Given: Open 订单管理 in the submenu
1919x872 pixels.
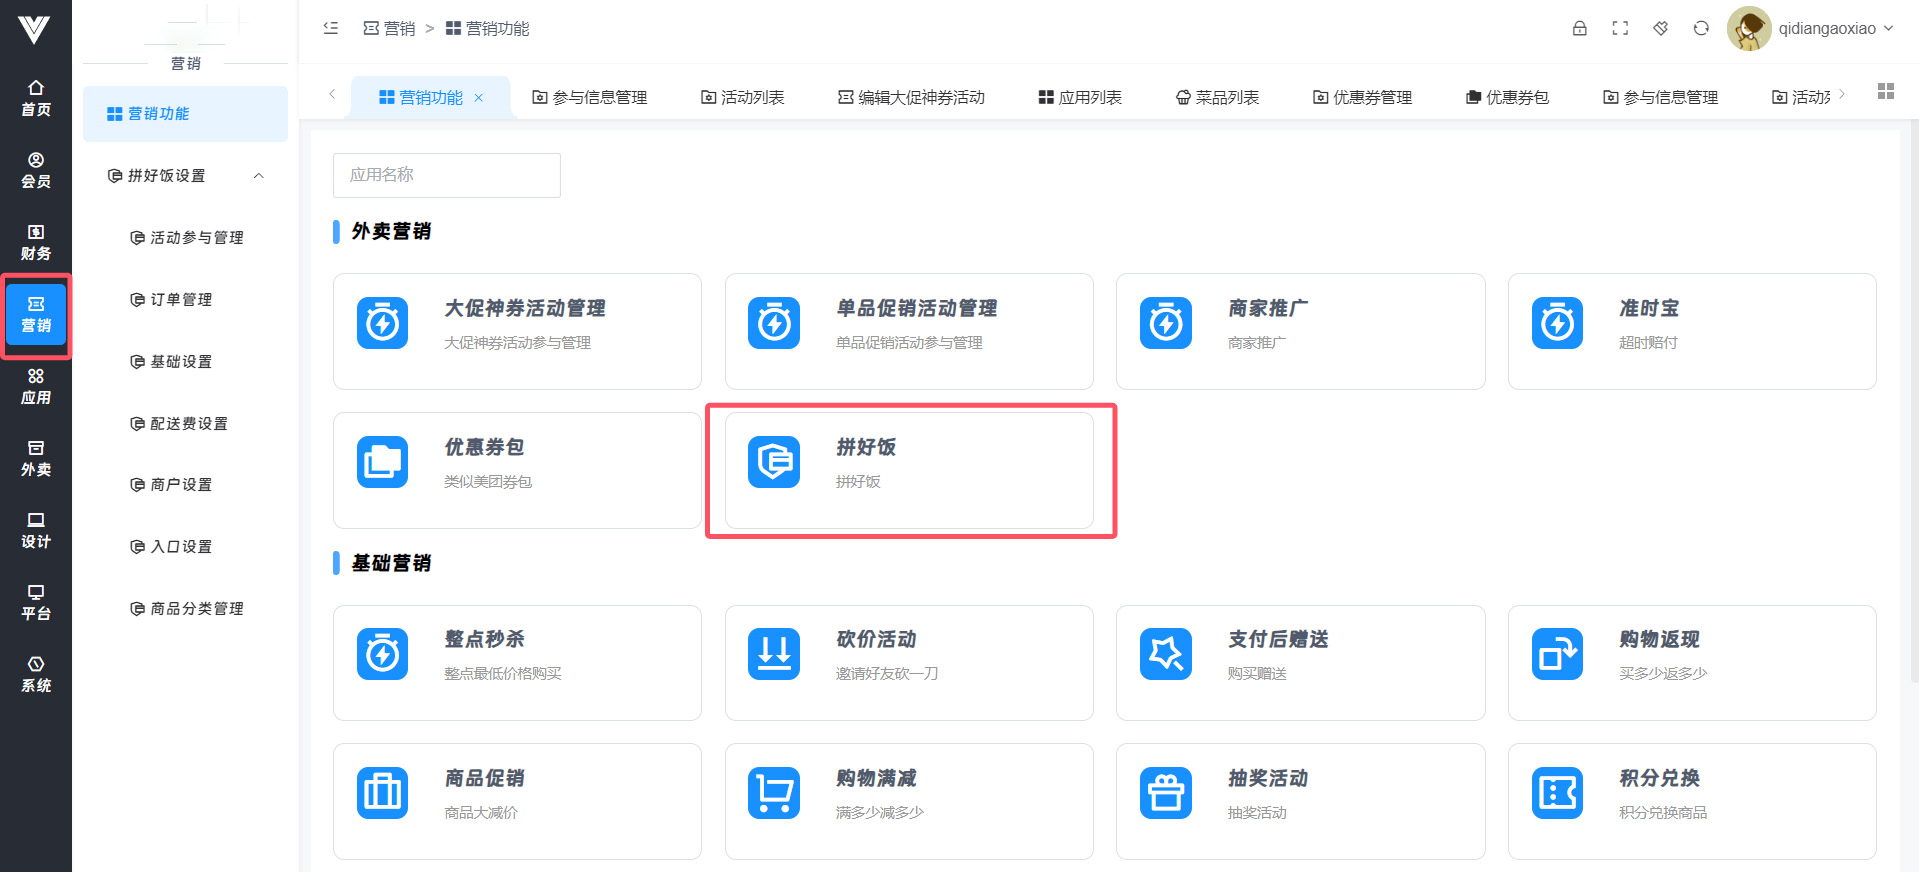Looking at the screenshot, I should (x=181, y=300).
